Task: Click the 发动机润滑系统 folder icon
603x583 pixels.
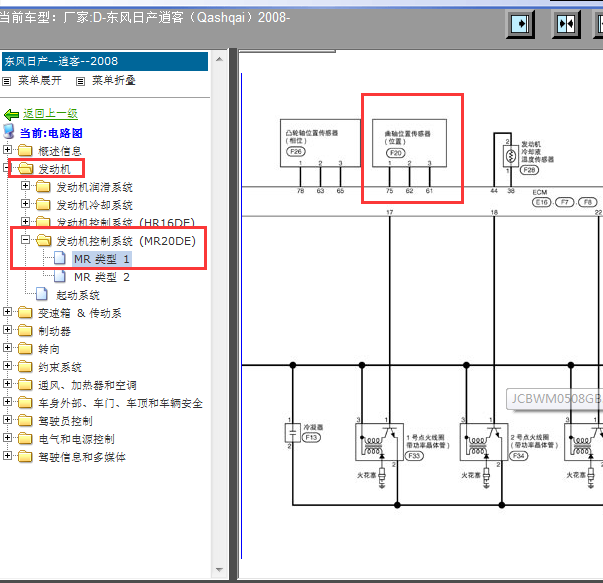Action: click(43, 187)
